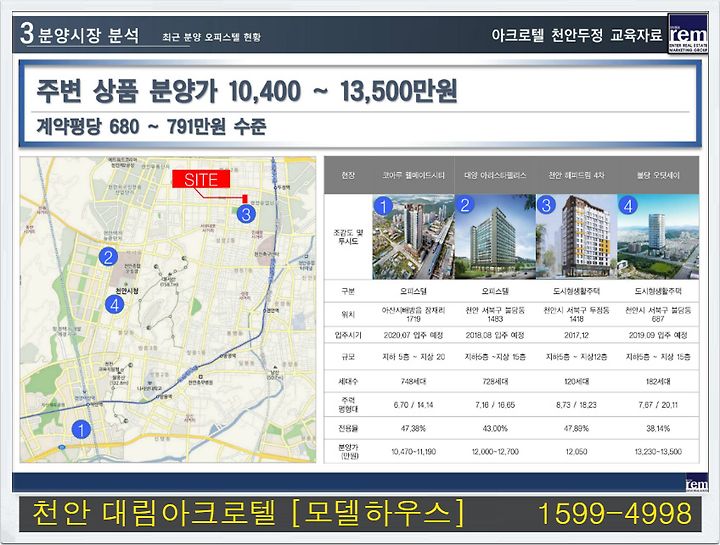Click cell '47.38%'
Screen dimensions: 720x545
click(x=413, y=428)
